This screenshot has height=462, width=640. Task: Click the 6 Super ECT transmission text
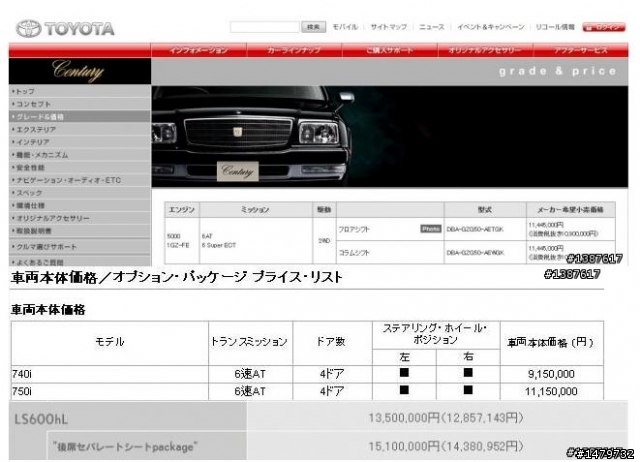pyautogui.click(x=219, y=245)
